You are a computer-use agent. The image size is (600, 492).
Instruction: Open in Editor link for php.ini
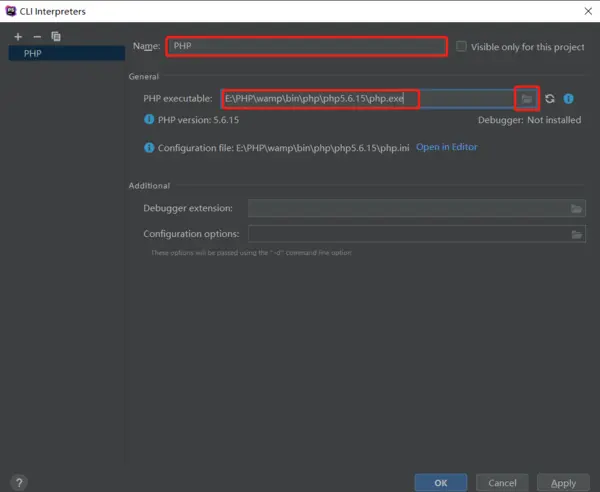(x=447, y=147)
